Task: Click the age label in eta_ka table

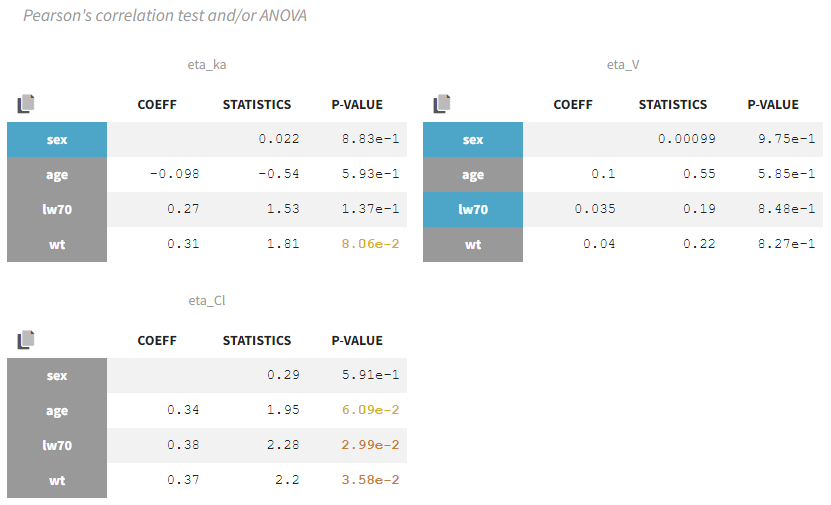Action: [x=57, y=174]
